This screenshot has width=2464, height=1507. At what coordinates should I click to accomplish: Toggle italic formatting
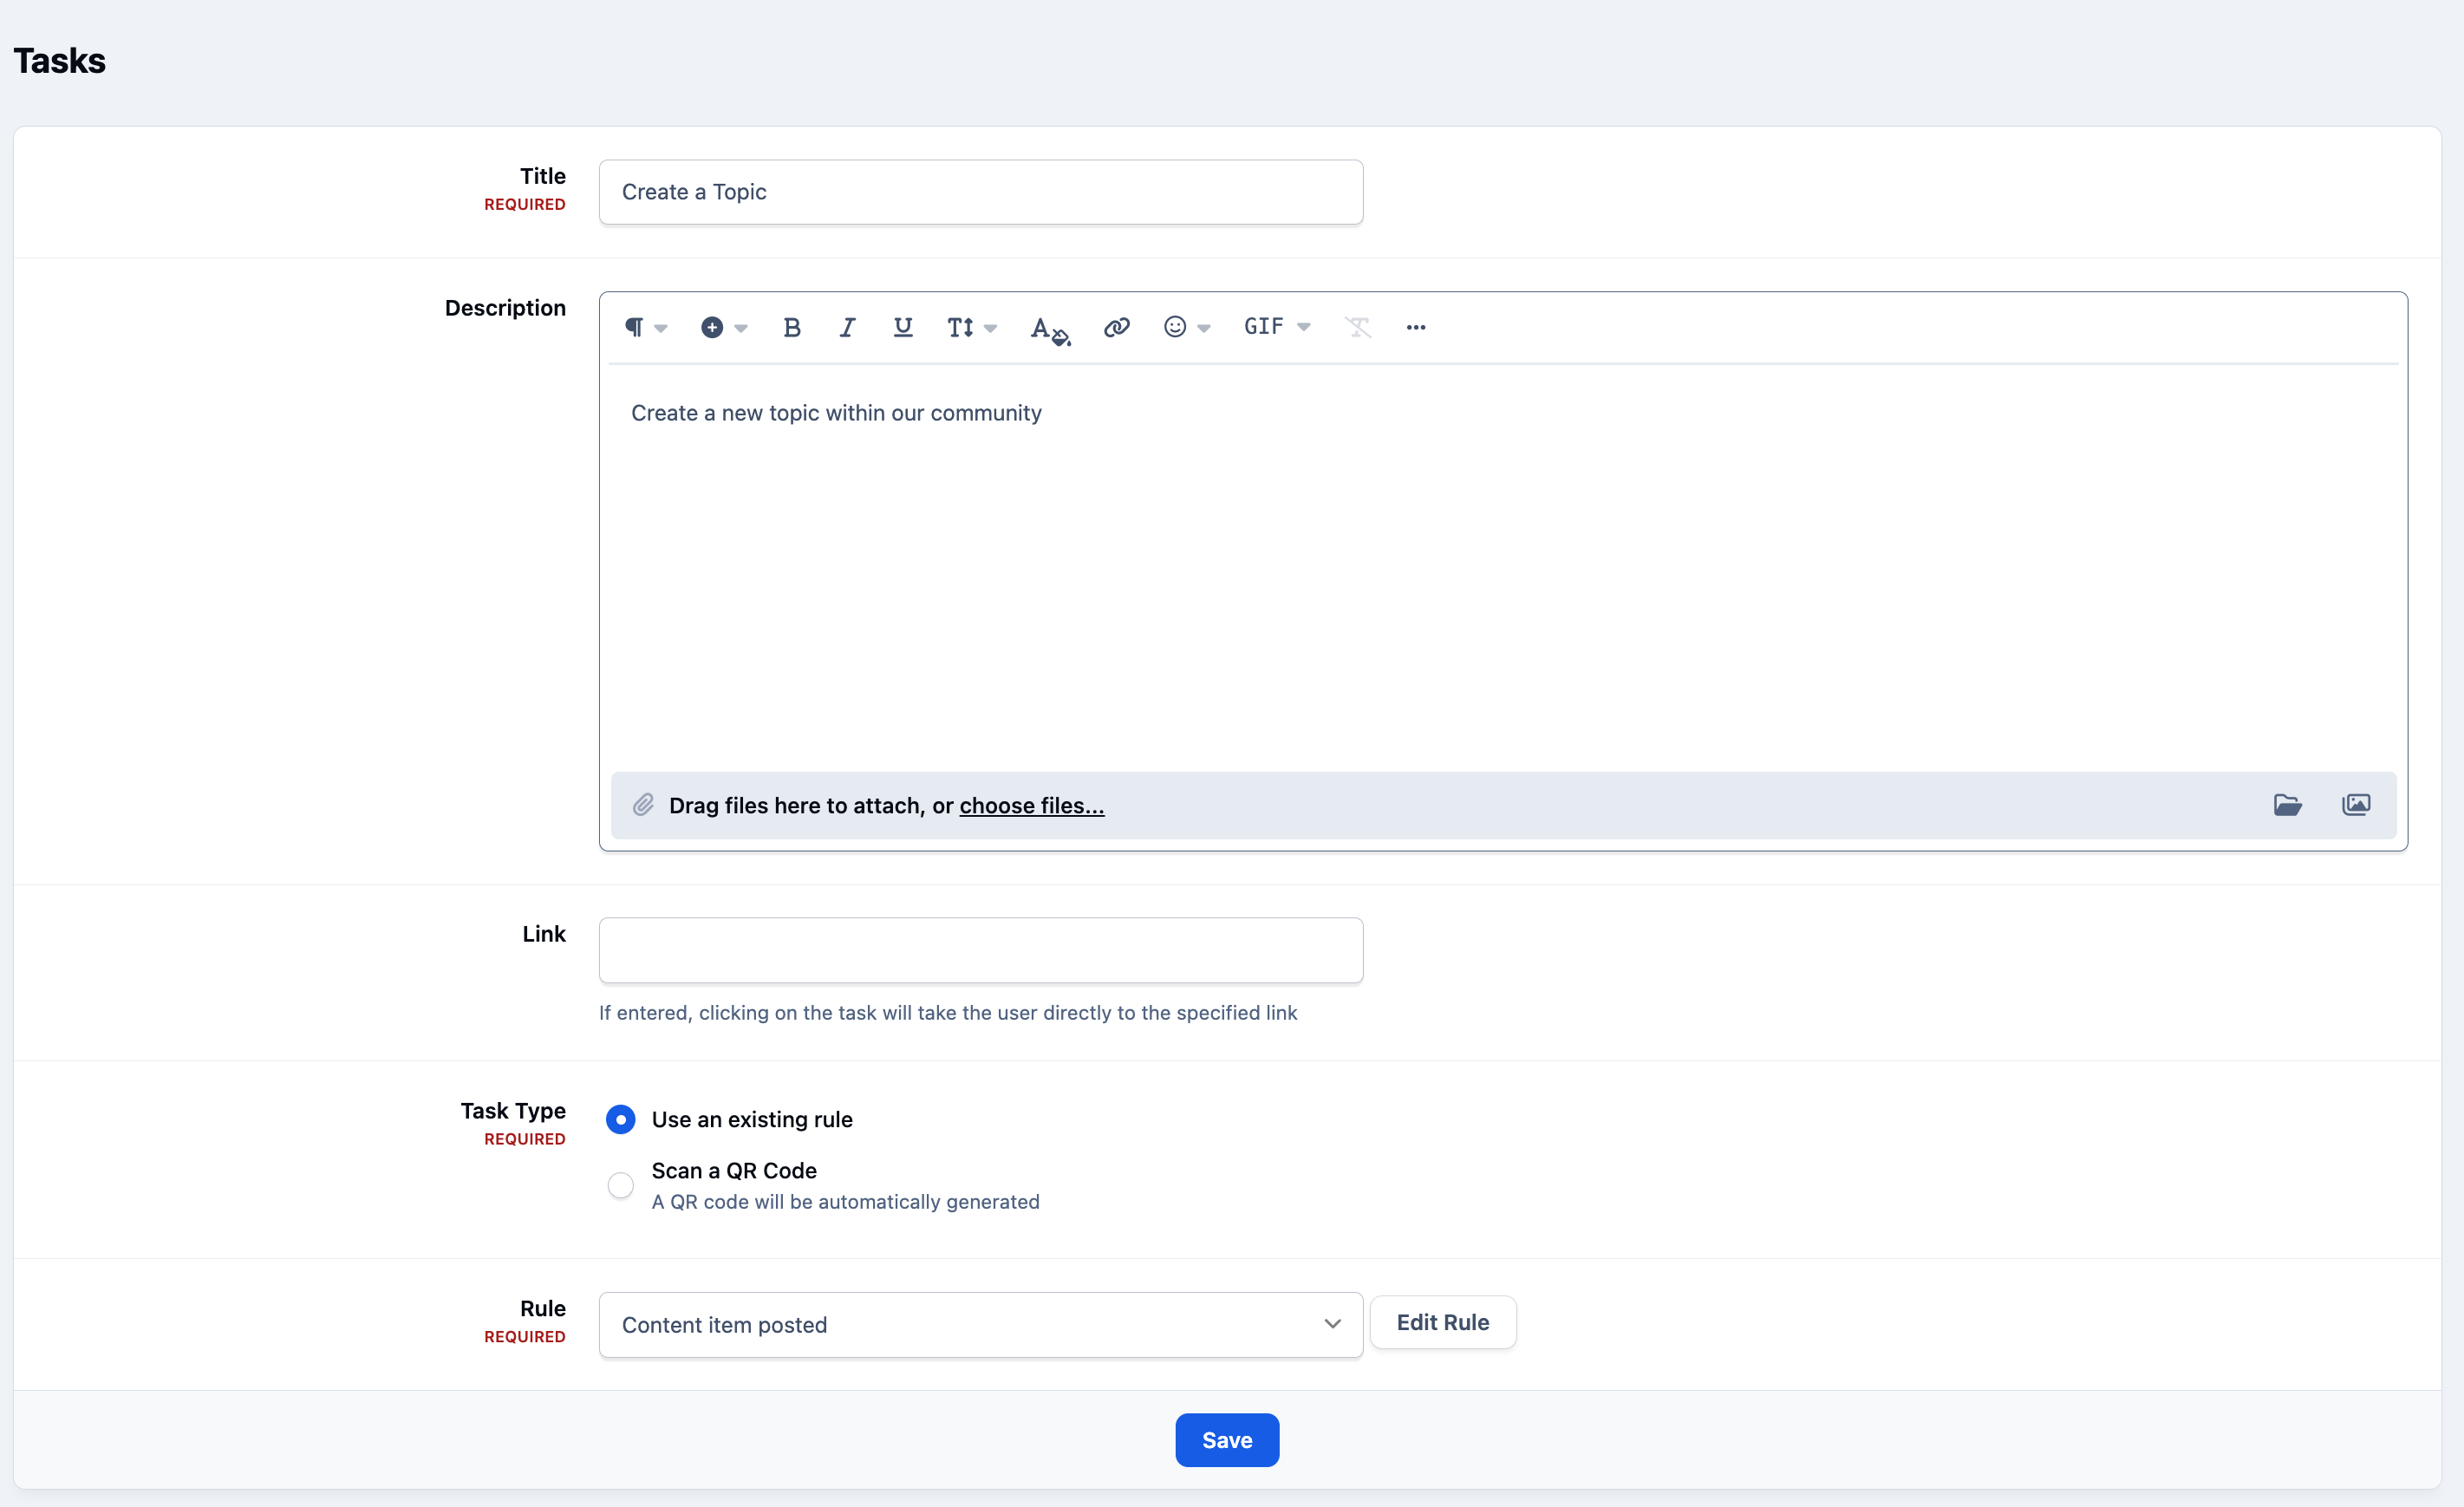[847, 327]
